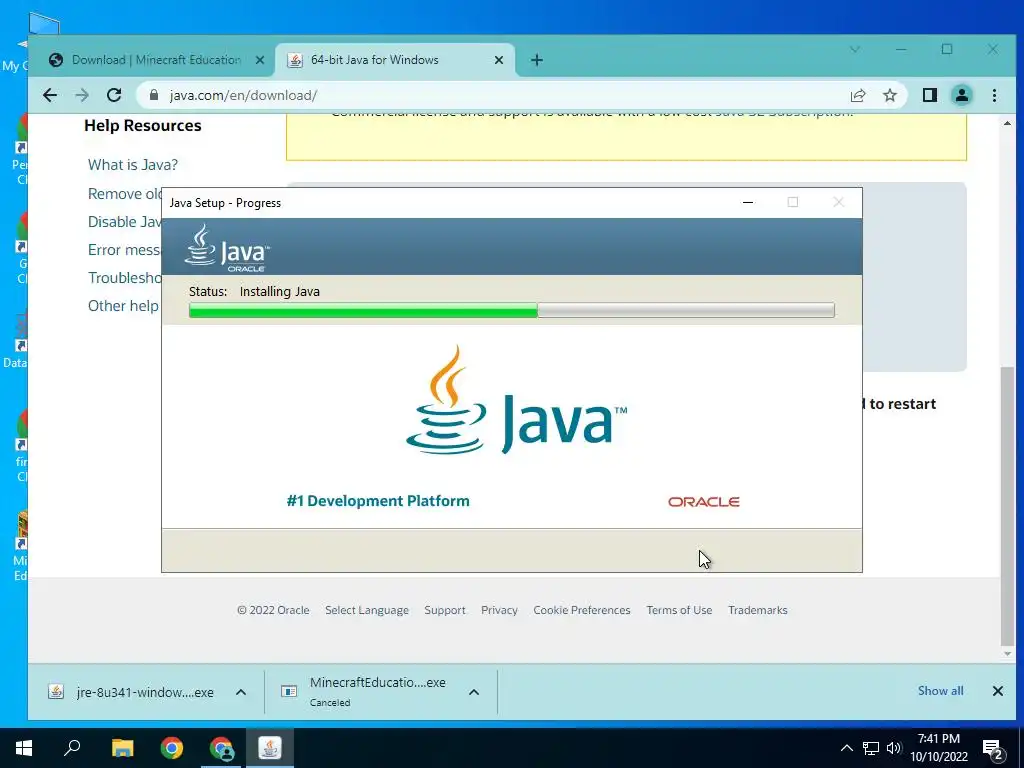Open Chrome side panel
The image size is (1024, 768).
tap(930, 95)
